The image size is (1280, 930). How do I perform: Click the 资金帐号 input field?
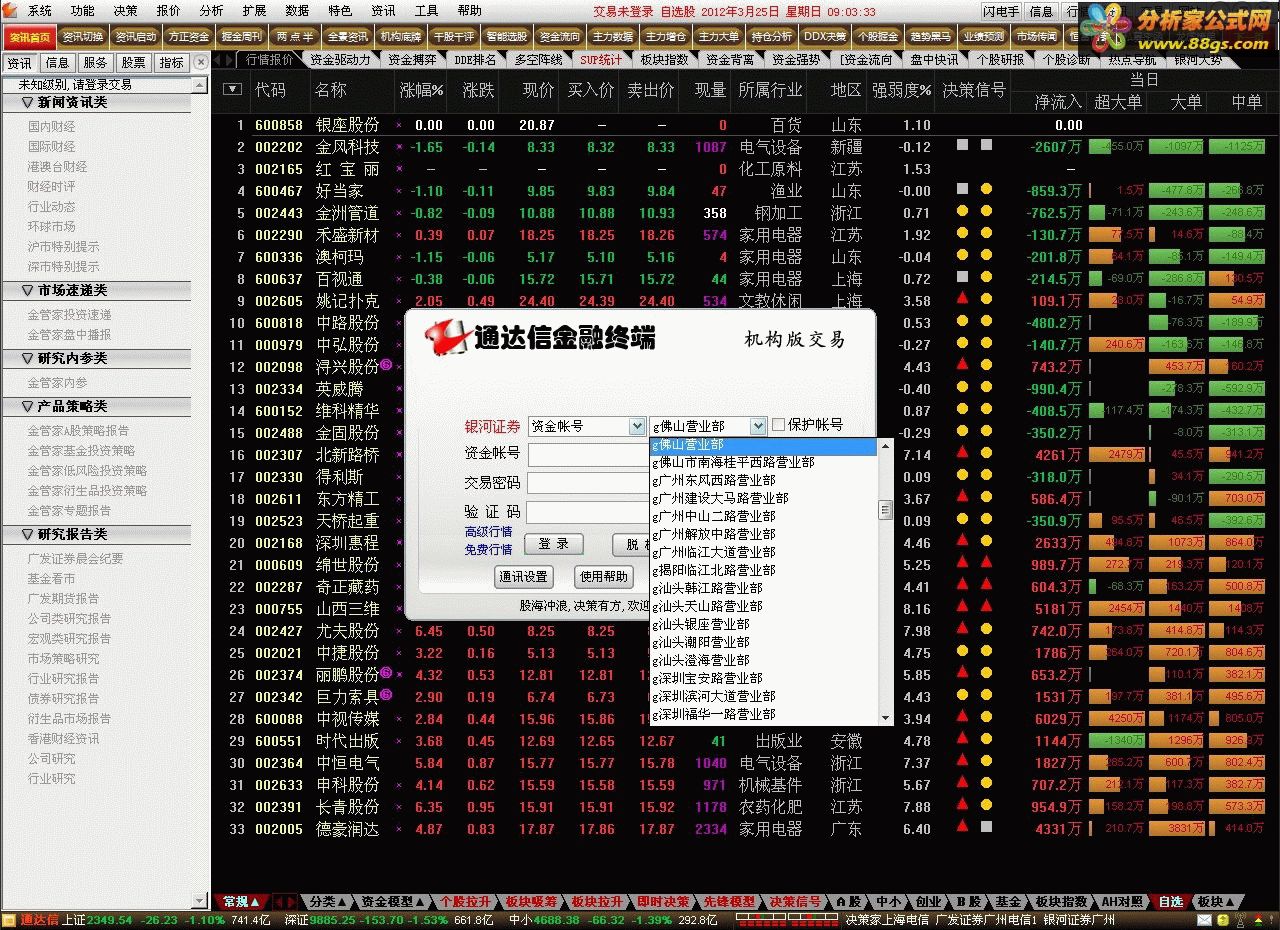point(588,455)
